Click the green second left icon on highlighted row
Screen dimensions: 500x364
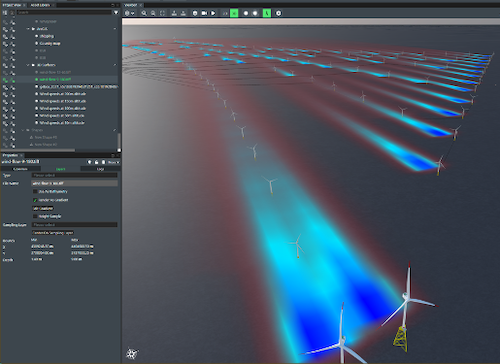click(12, 80)
